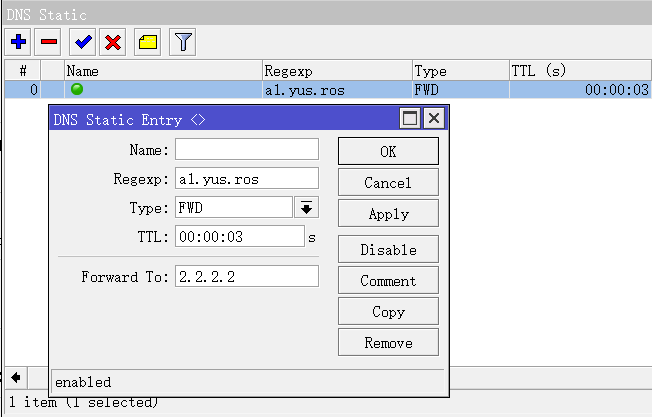Click the red minus Remove icon
This screenshot has width=652, height=419.
click(48, 42)
